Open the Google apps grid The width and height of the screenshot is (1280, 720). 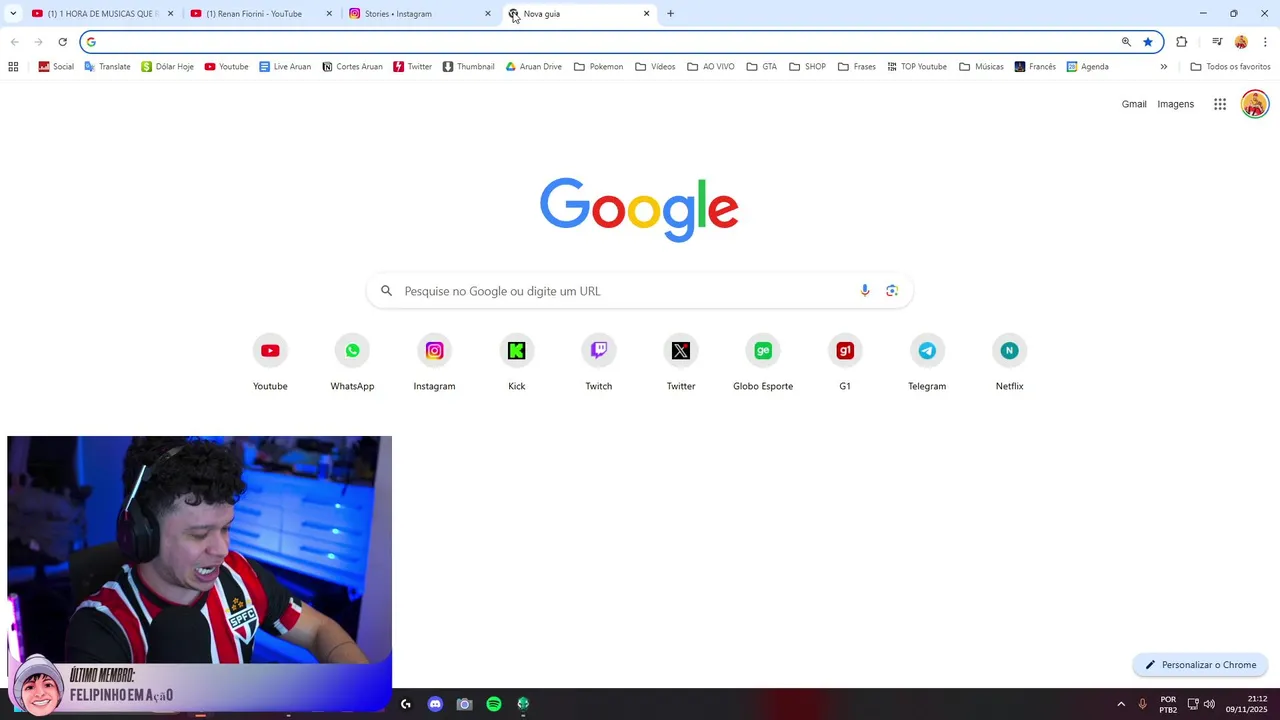click(1220, 104)
